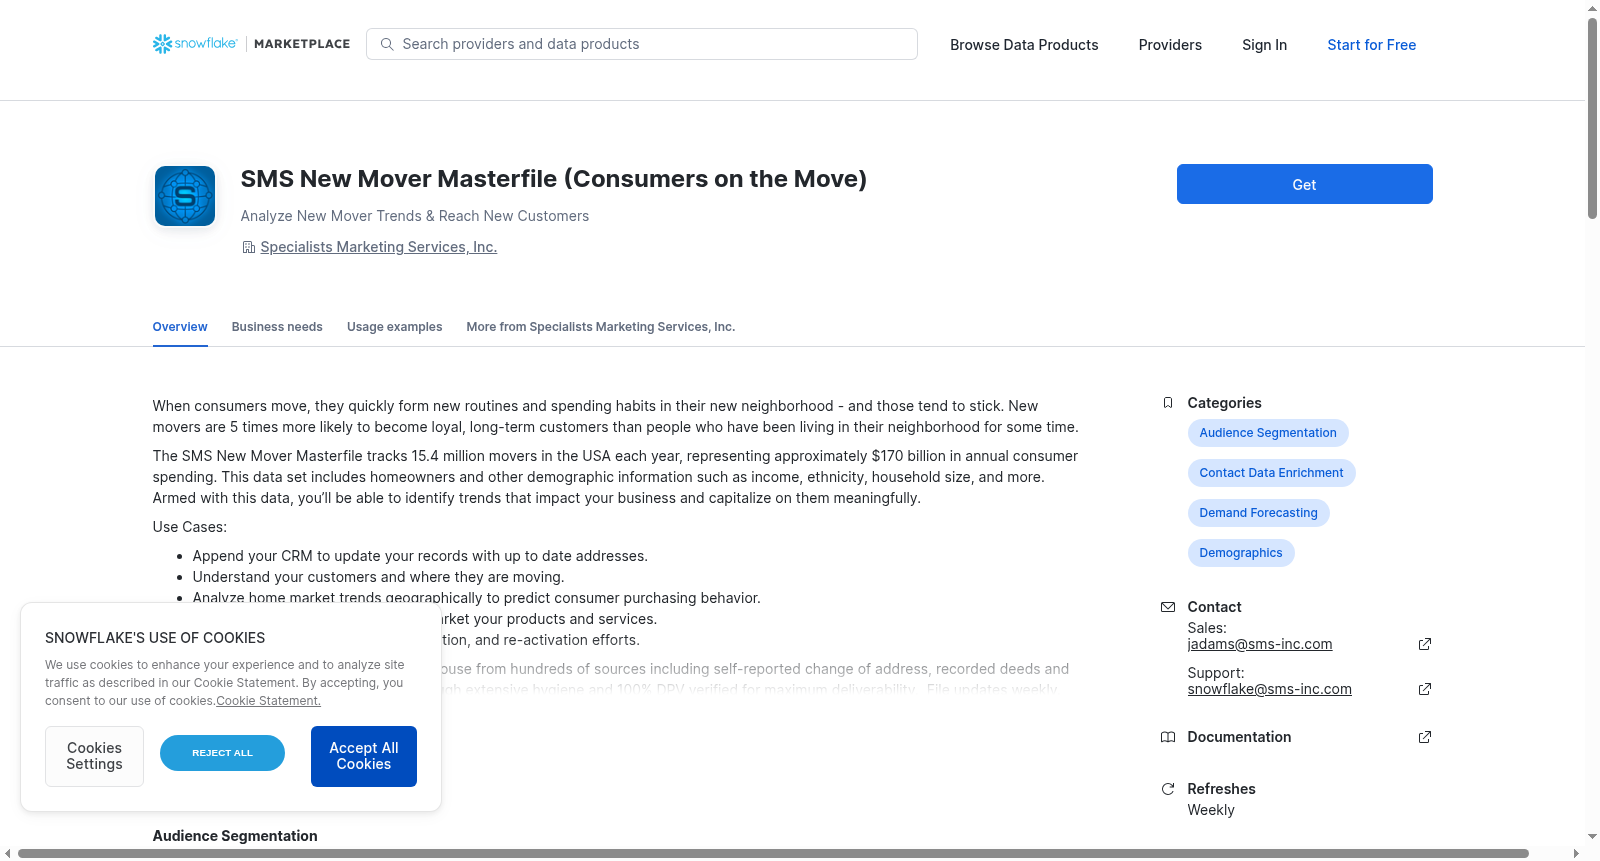Viewport: 1600px width, 861px height.
Task: Click the scroll down arrow
Action: pos(1592,836)
